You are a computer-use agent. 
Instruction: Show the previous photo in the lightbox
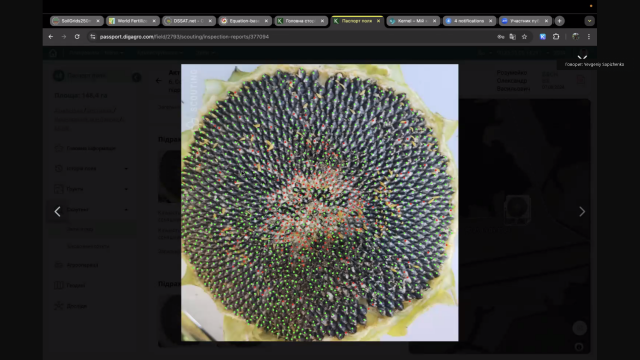[58, 211]
